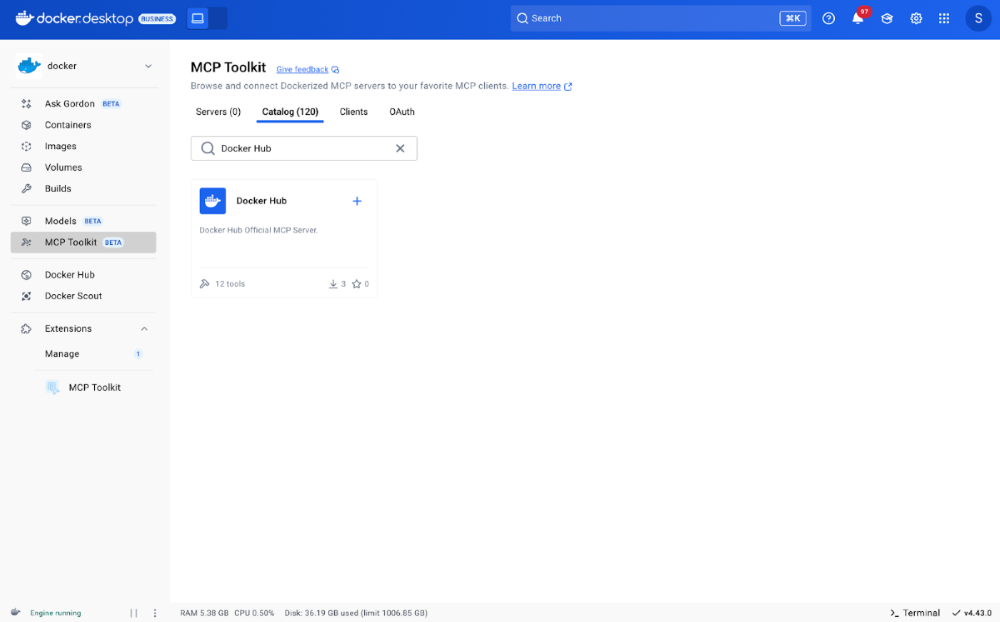Open the user account avatar menu
Screen dimensions: 1000x622
click(x=977, y=18)
